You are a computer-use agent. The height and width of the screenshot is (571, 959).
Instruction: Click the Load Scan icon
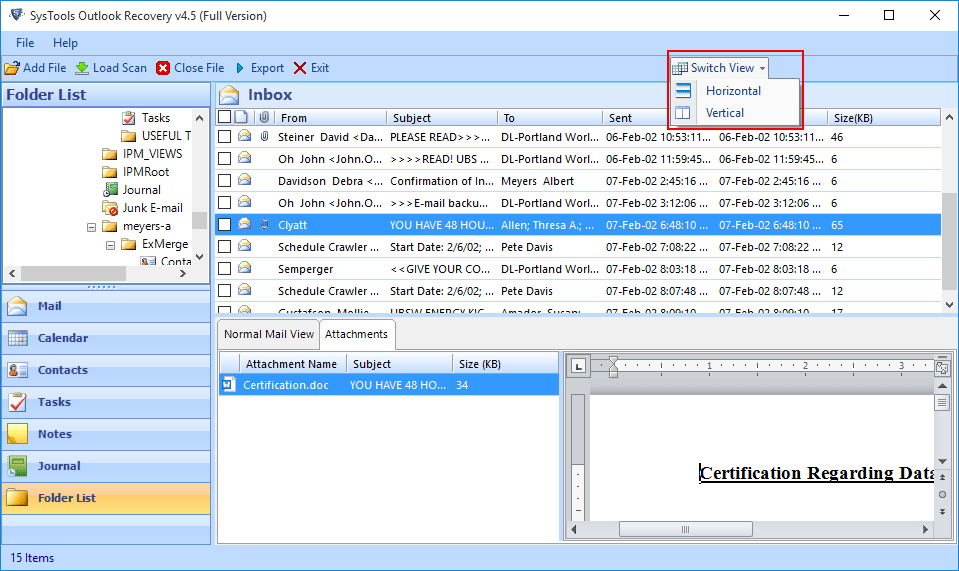coord(82,68)
